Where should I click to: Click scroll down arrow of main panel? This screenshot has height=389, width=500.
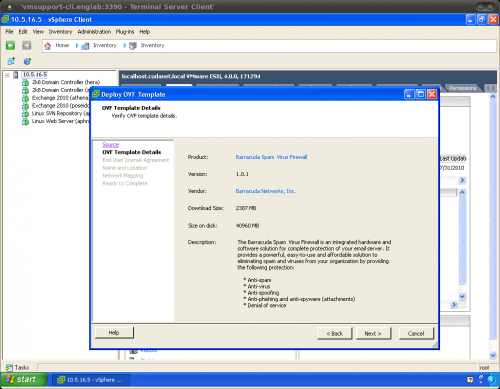pyautogui.click(x=493, y=355)
